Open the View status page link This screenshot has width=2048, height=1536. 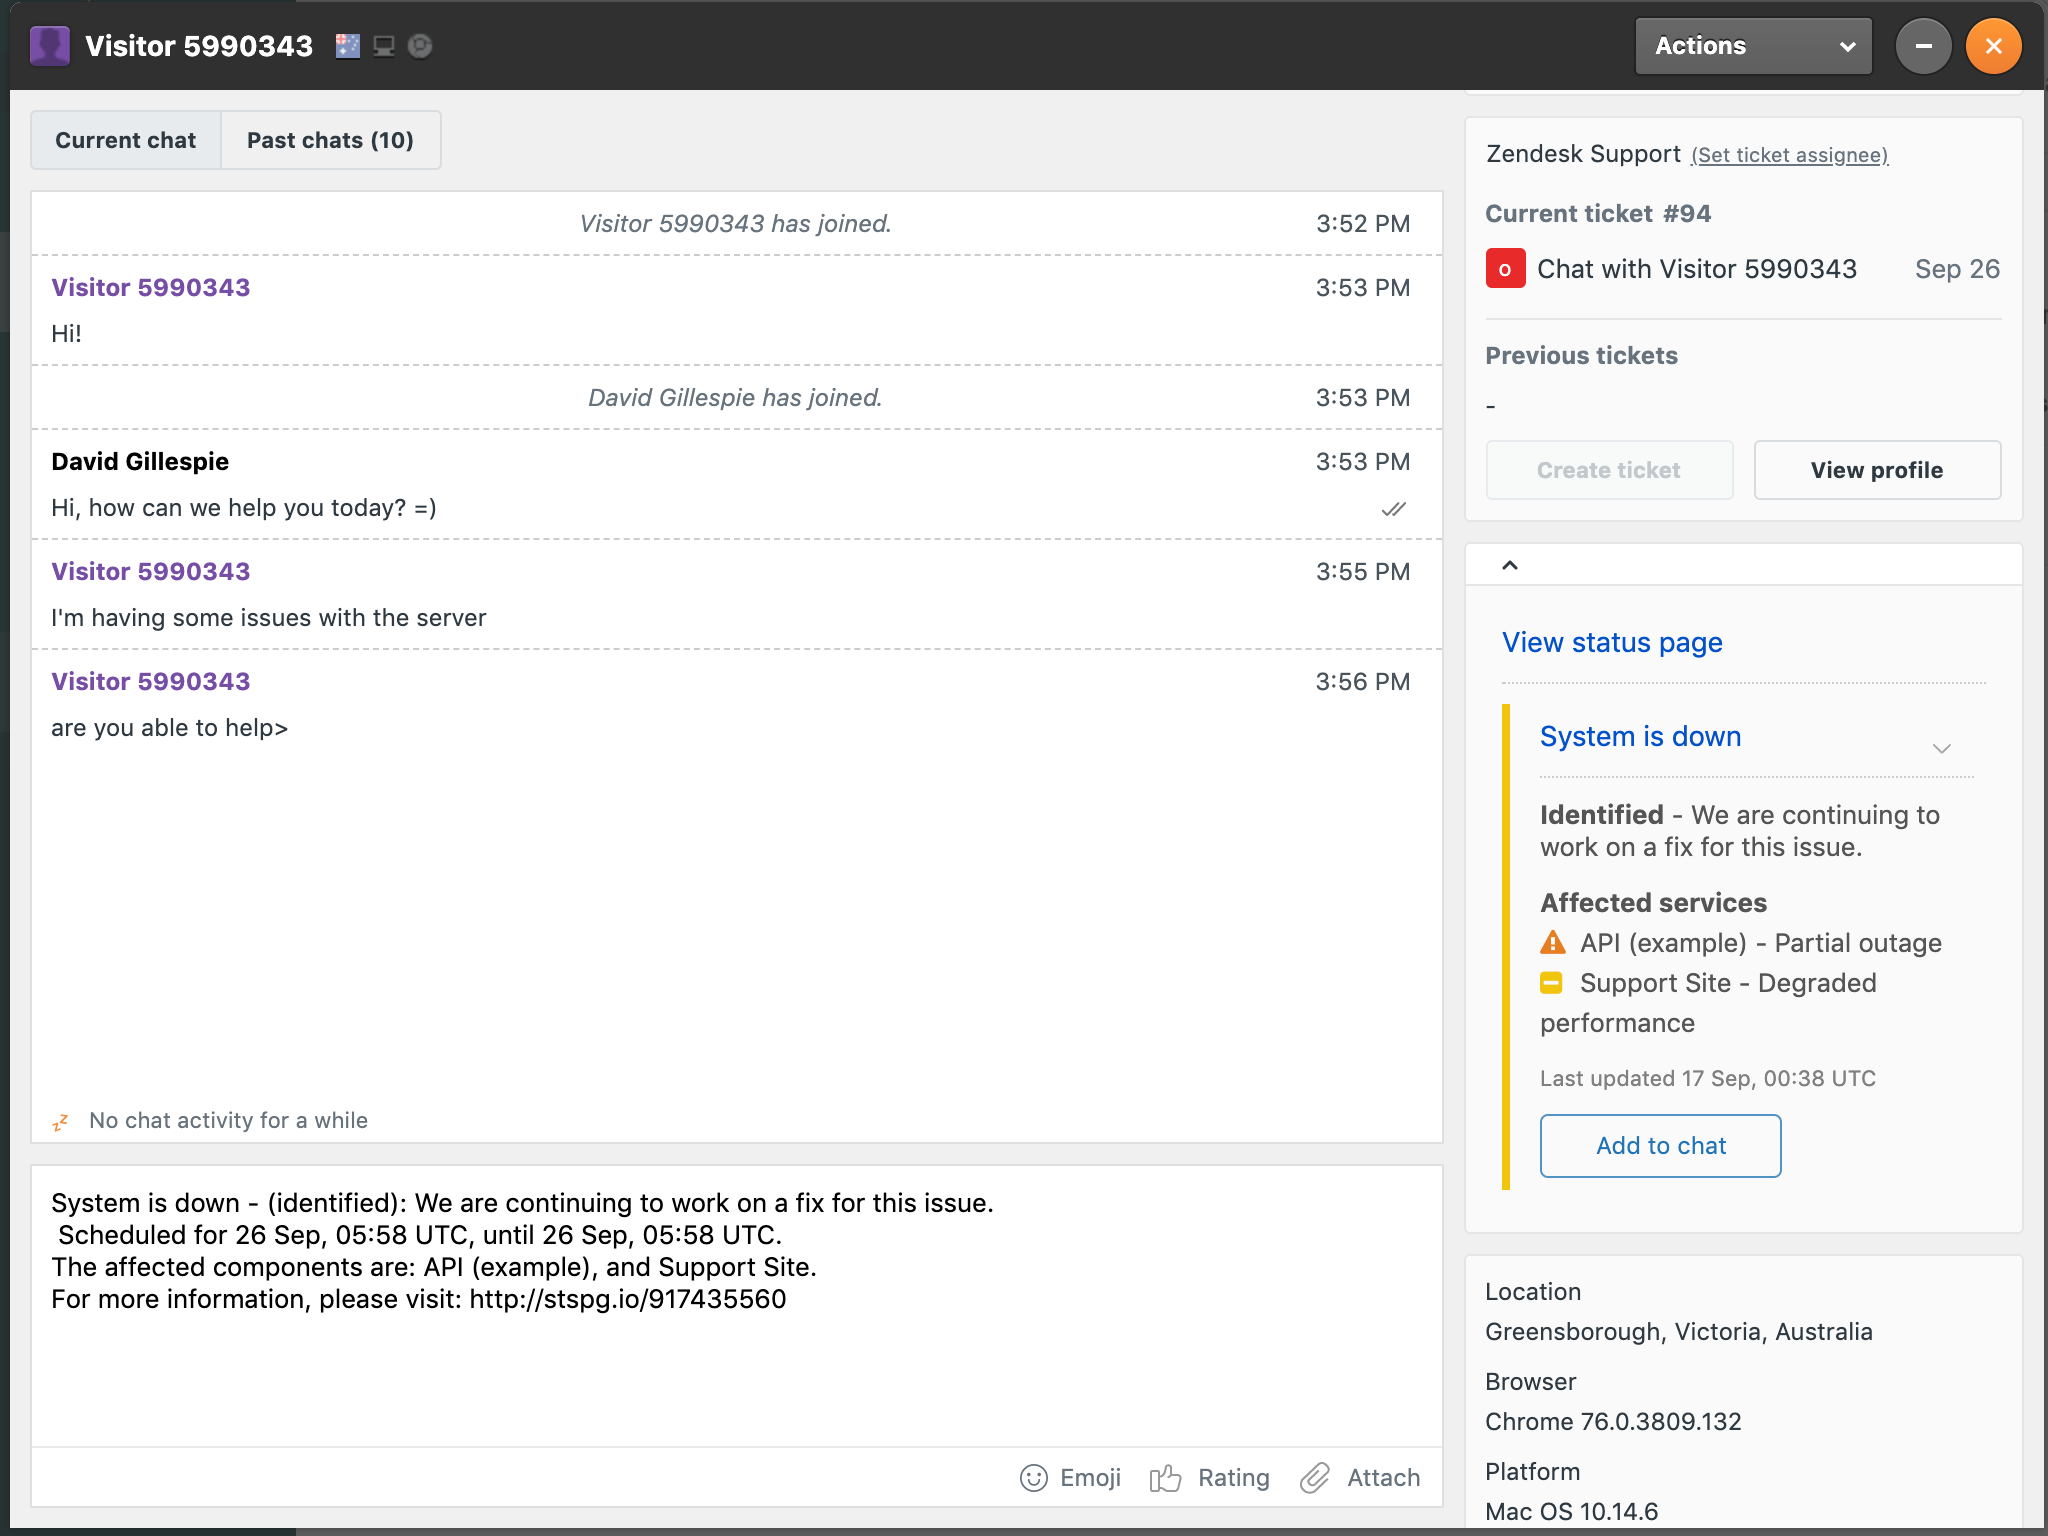pos(1612,642)
